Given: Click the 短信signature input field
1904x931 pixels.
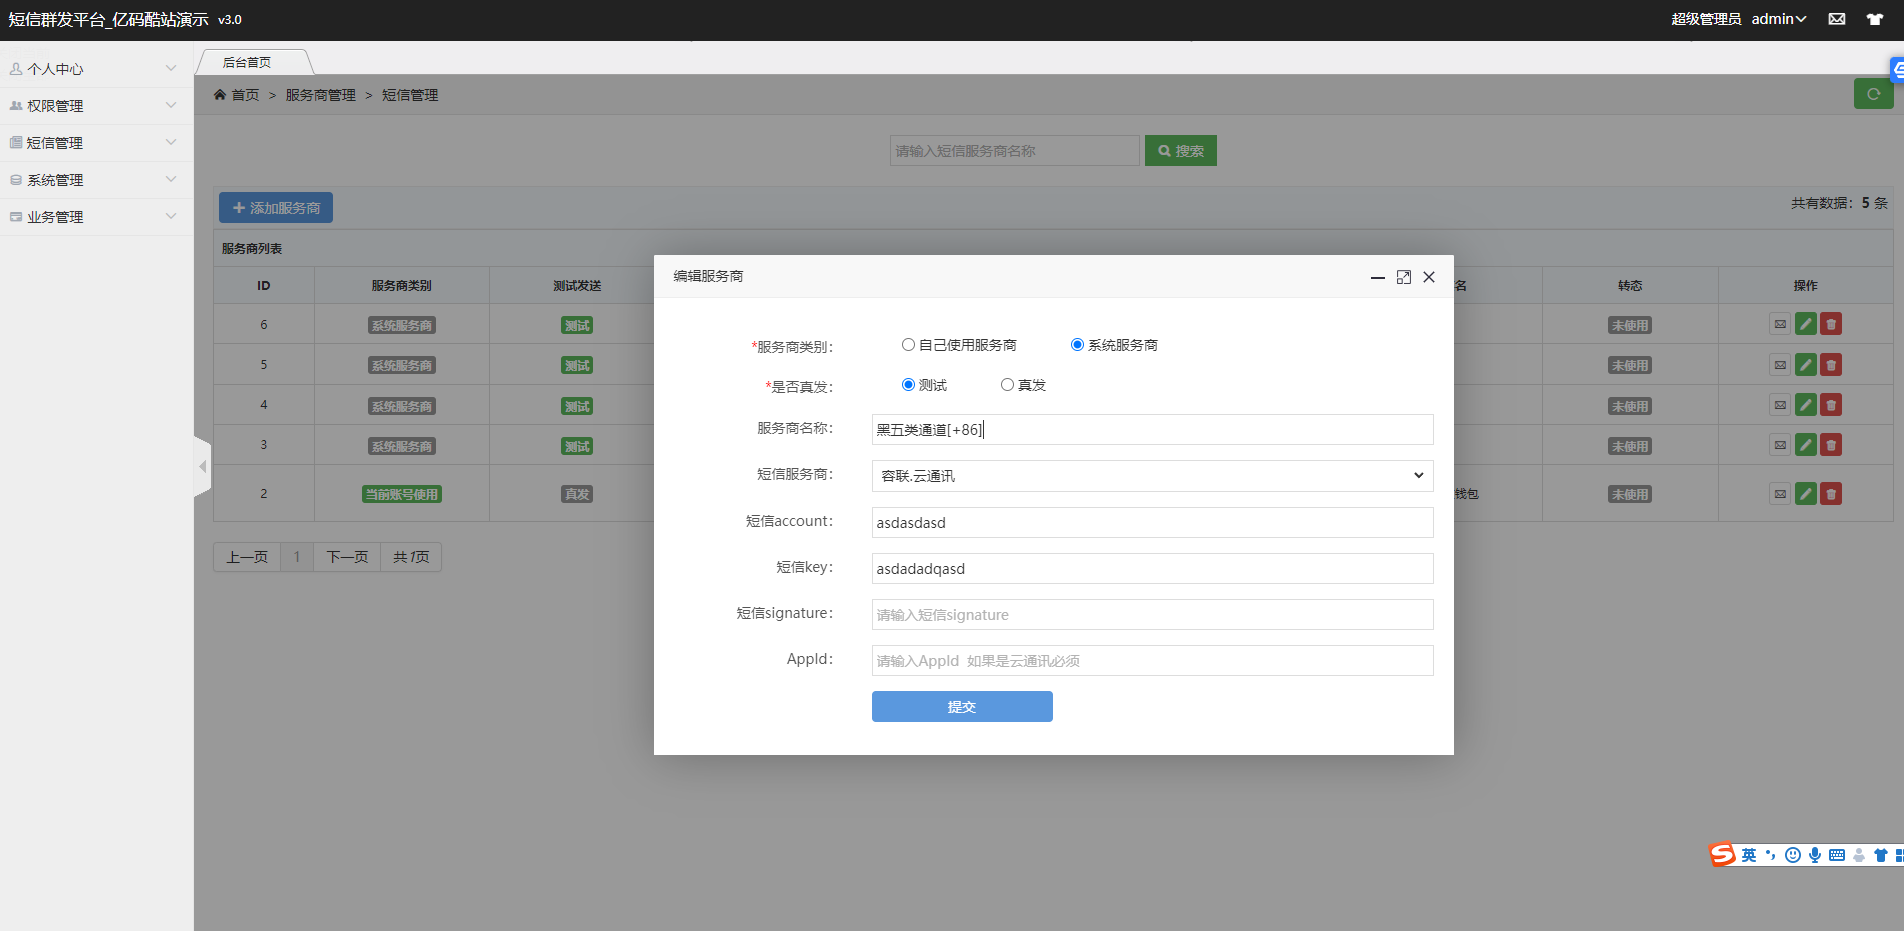Looking at the screenshot, I should point(1152,615).
